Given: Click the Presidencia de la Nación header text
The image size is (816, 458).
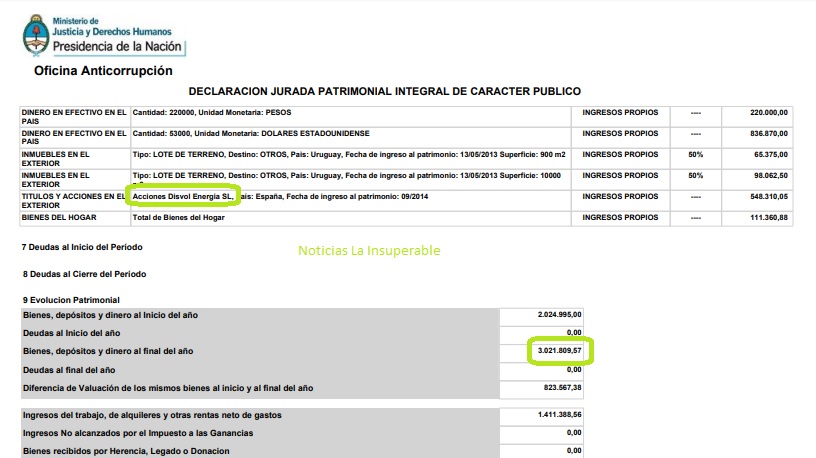Looking at the screenshot, I should pyautogui.click(x=118, y=46).
